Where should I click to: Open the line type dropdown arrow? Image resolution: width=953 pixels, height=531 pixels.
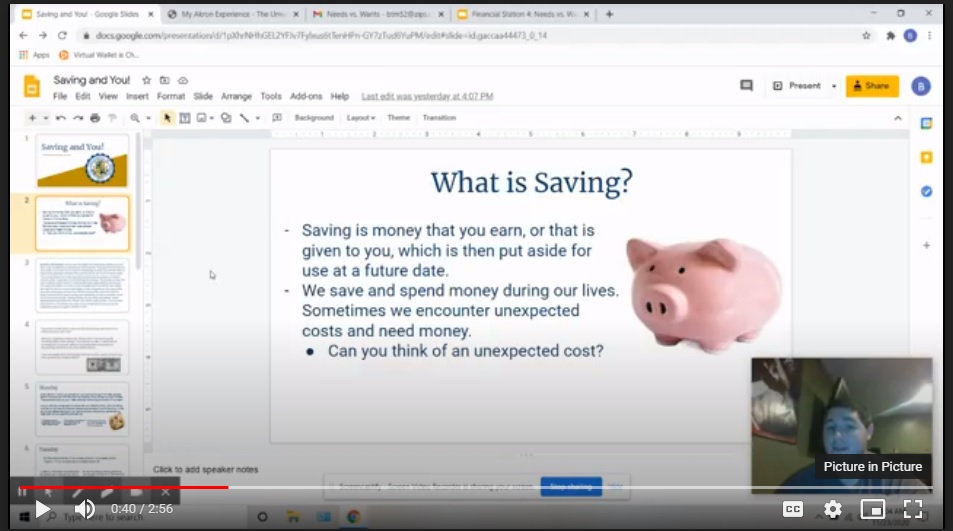coord(258,118)
